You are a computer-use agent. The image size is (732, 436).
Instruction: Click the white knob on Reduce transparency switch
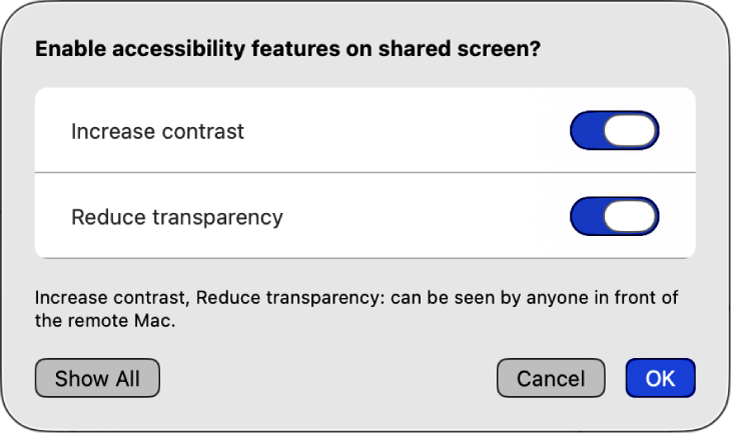point(631,216)
